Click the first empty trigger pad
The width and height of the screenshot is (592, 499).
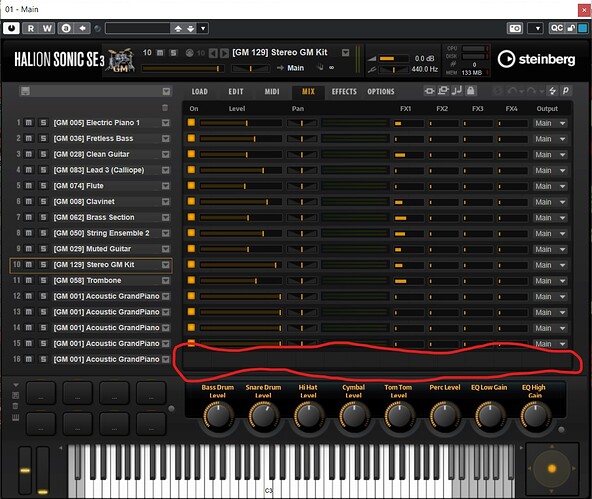click(x=41, y=393)
